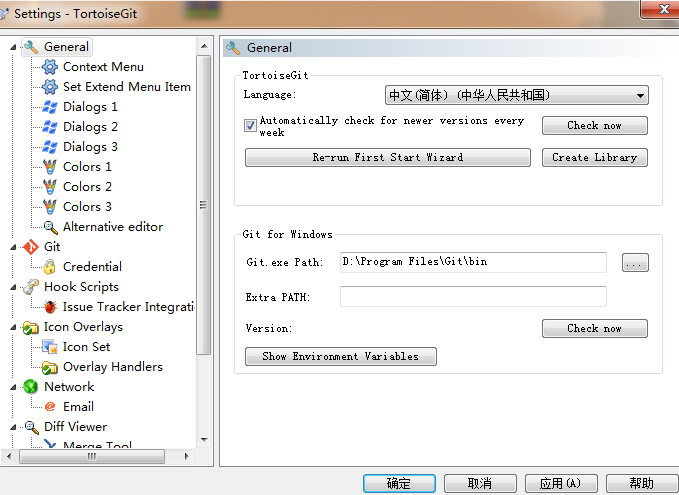Click the Overlay Handlers folder icon
Image resolution: width=679 pixels, height=495 pixels.
pos(50,367)
